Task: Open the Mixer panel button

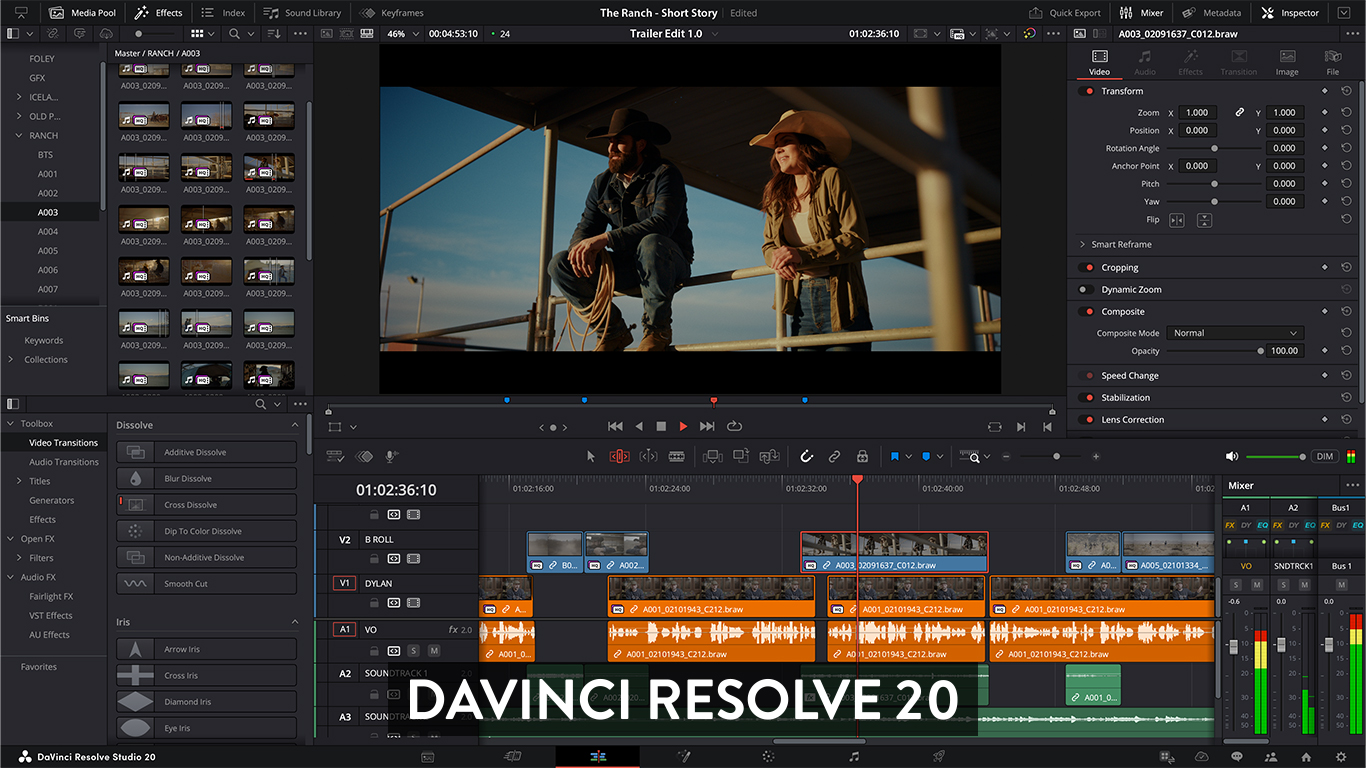Action: (x=1142, y=13)
